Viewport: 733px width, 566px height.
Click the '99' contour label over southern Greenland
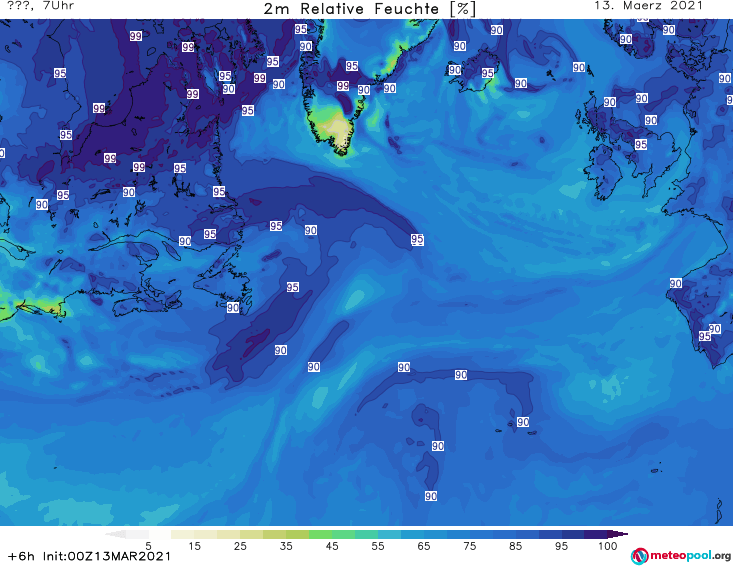pyautogui.click(x=343, y=86)
